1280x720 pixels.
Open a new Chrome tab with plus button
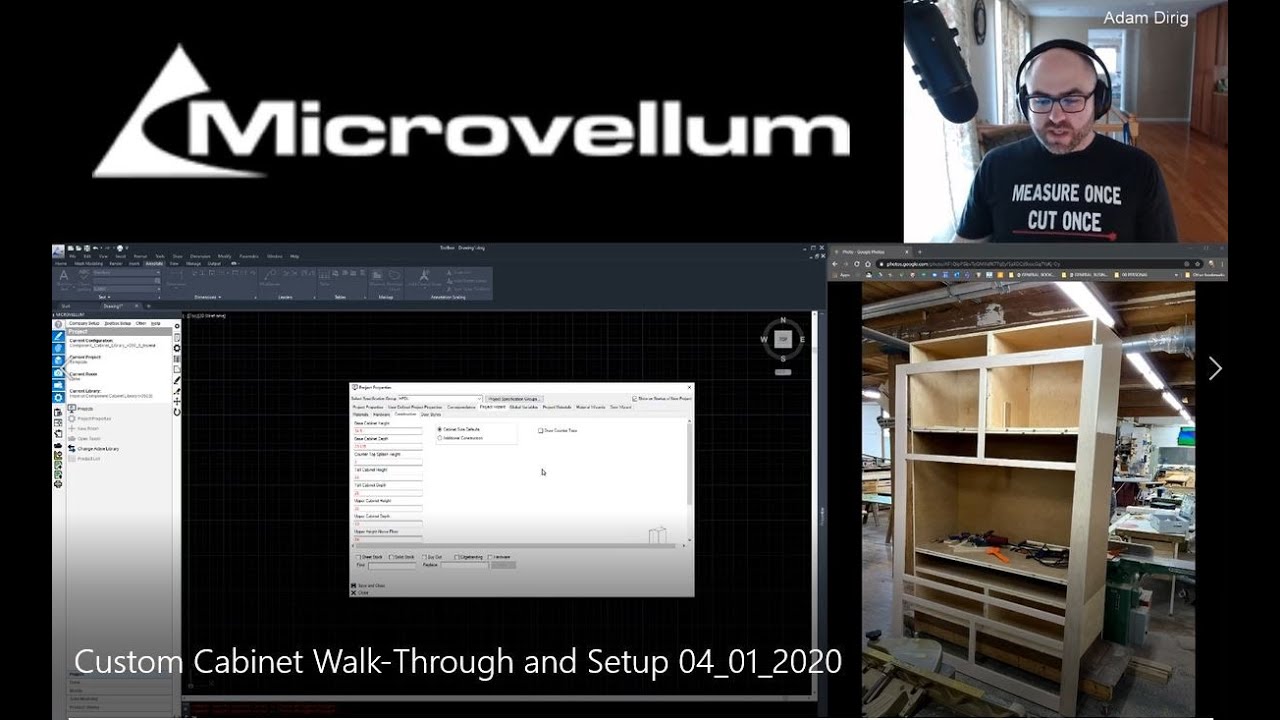tap(920, 252)
